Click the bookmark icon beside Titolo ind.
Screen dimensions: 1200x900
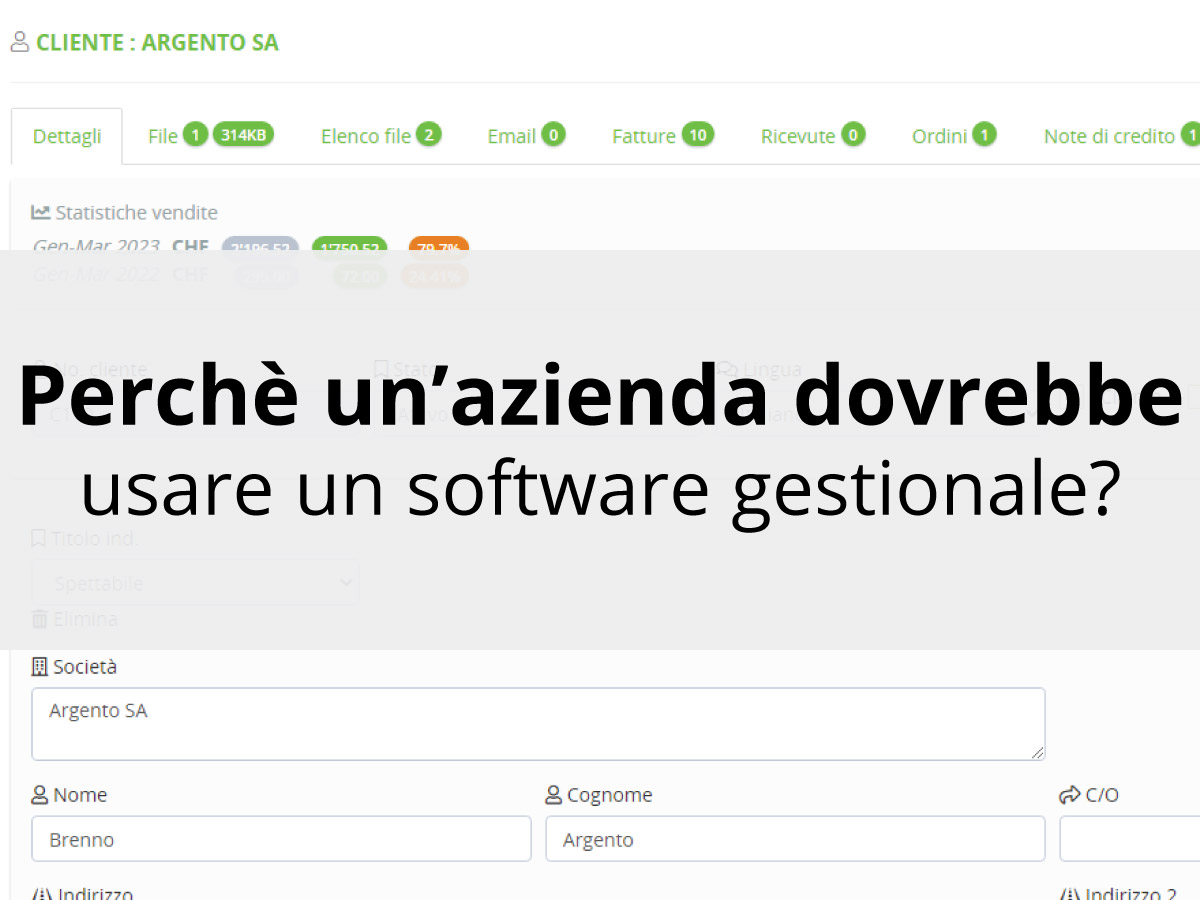pos(38,538)
